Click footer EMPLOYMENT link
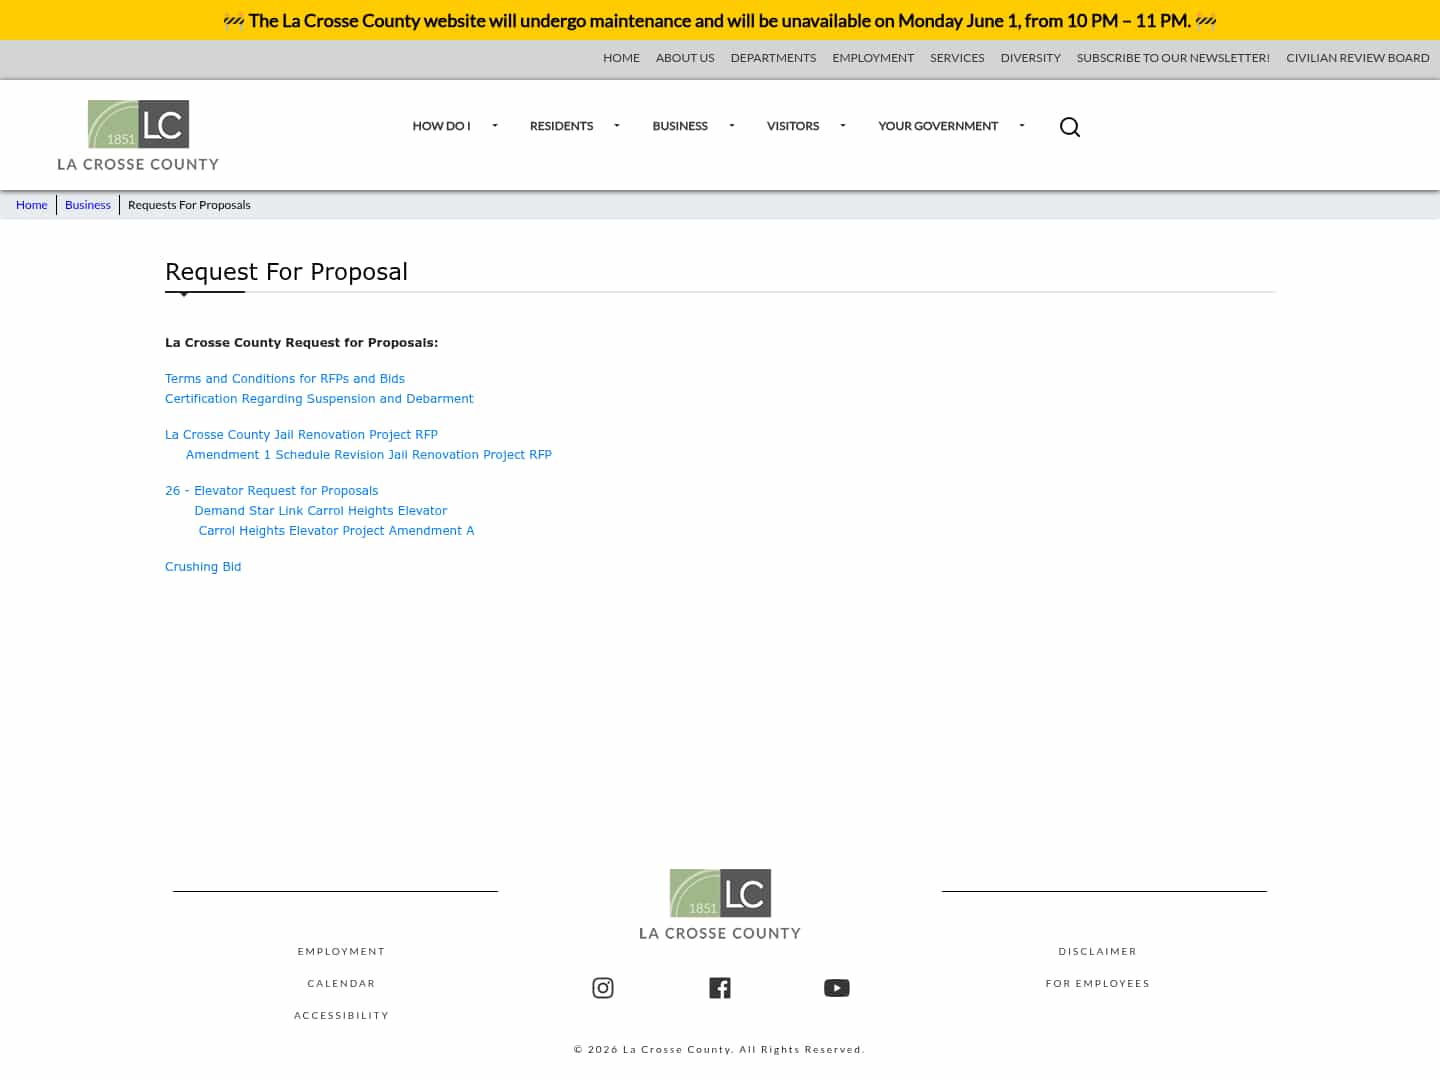The height and width of the screenshot is (1080, 1440). pos(341,952)
